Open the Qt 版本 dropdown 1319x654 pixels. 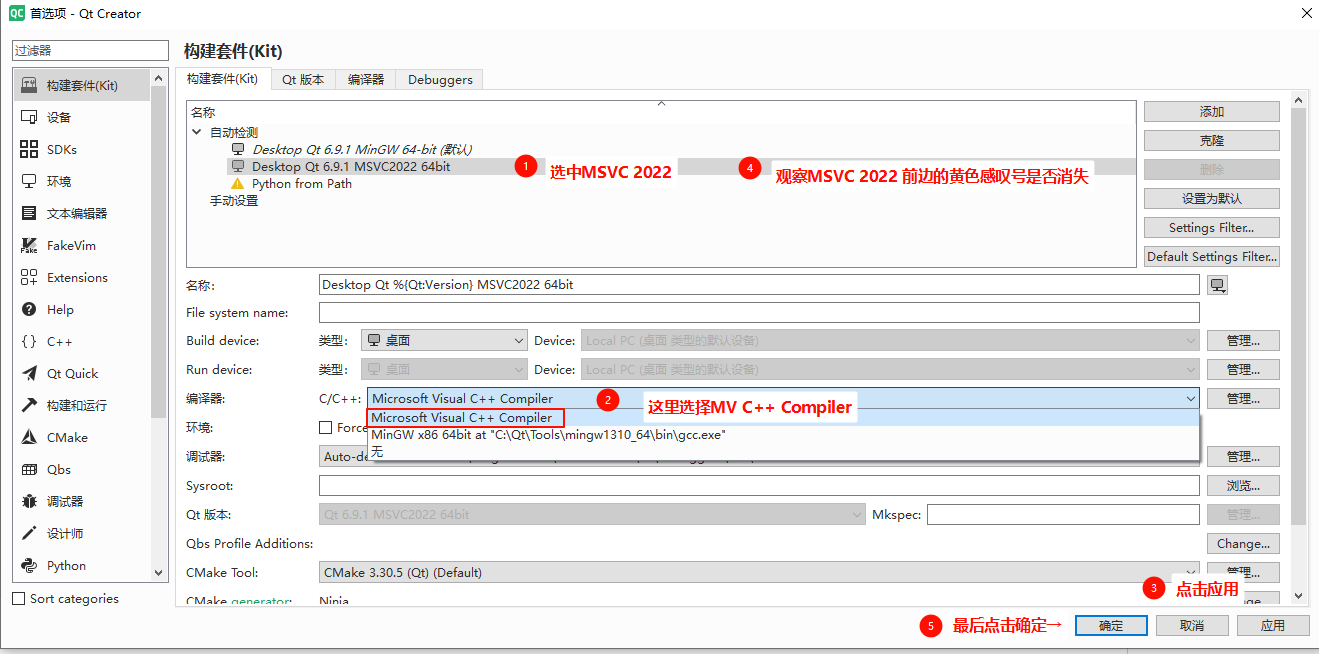point(592,514)
